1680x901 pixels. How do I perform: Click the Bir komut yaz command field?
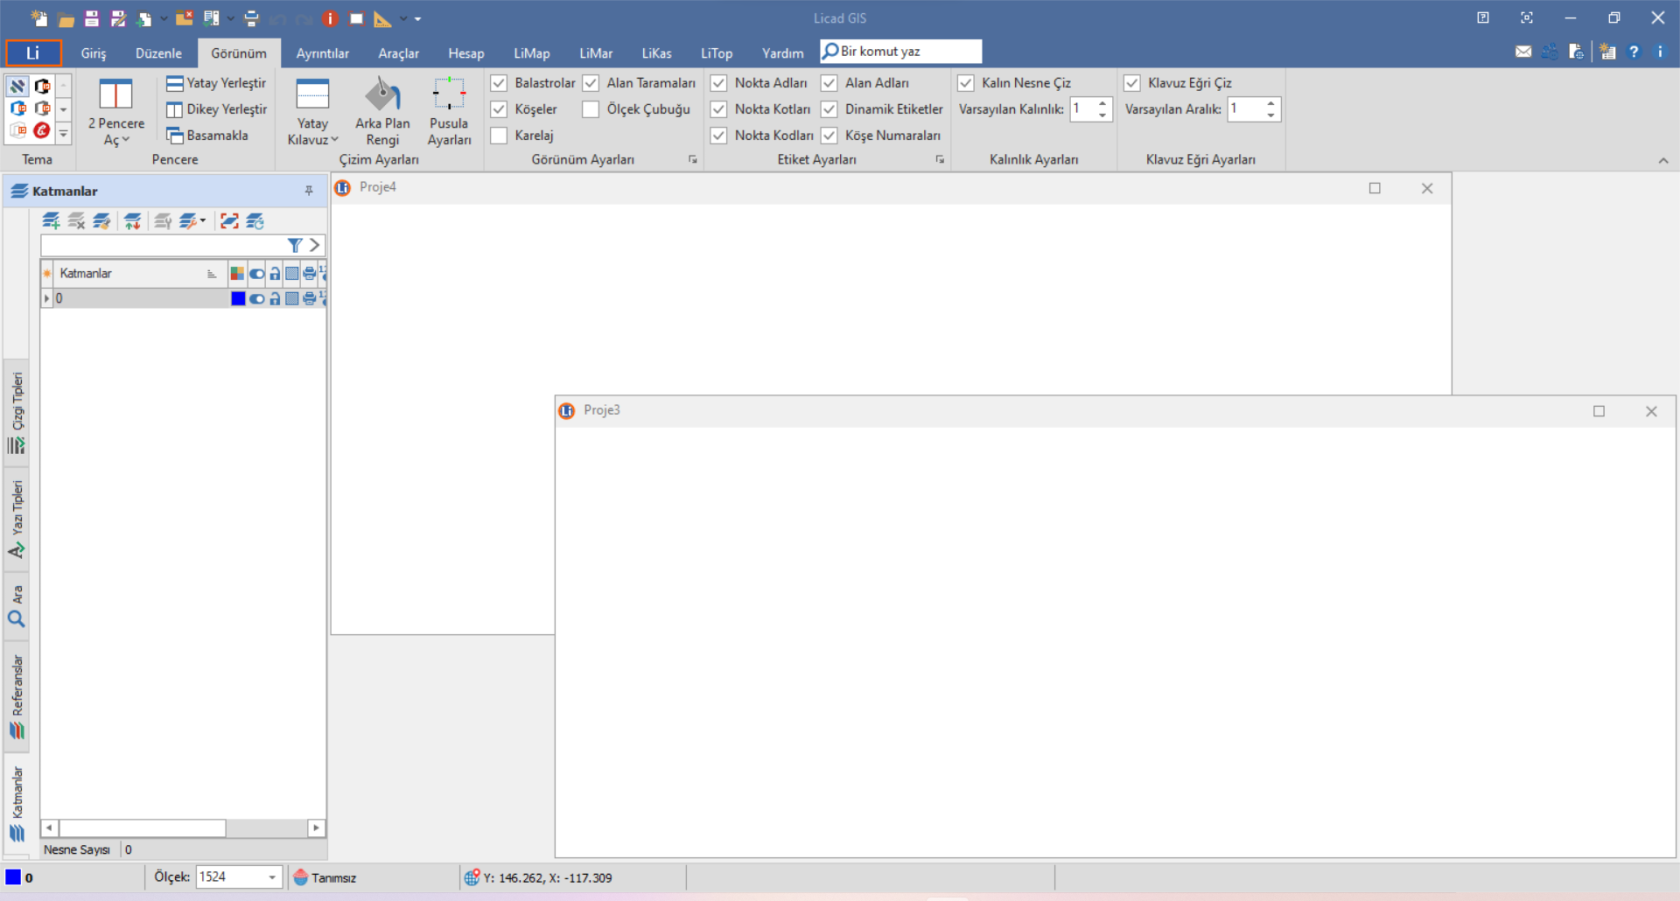(901, 51)
